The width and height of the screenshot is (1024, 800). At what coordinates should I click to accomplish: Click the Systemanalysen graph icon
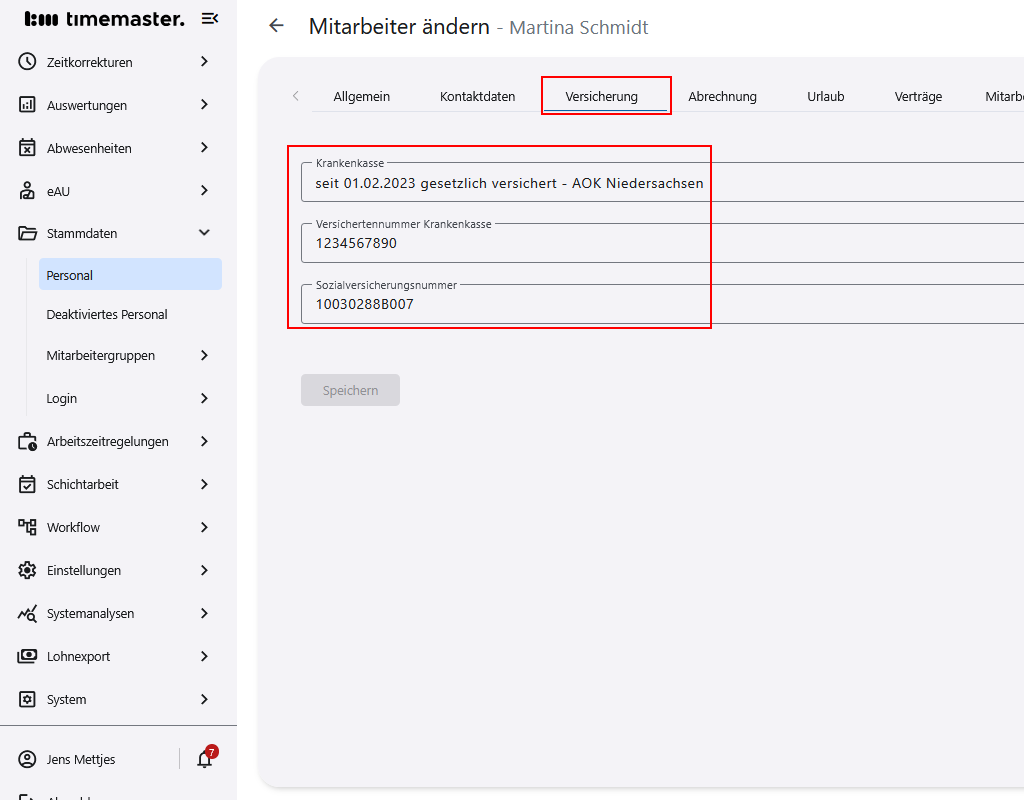click(28, 613)
